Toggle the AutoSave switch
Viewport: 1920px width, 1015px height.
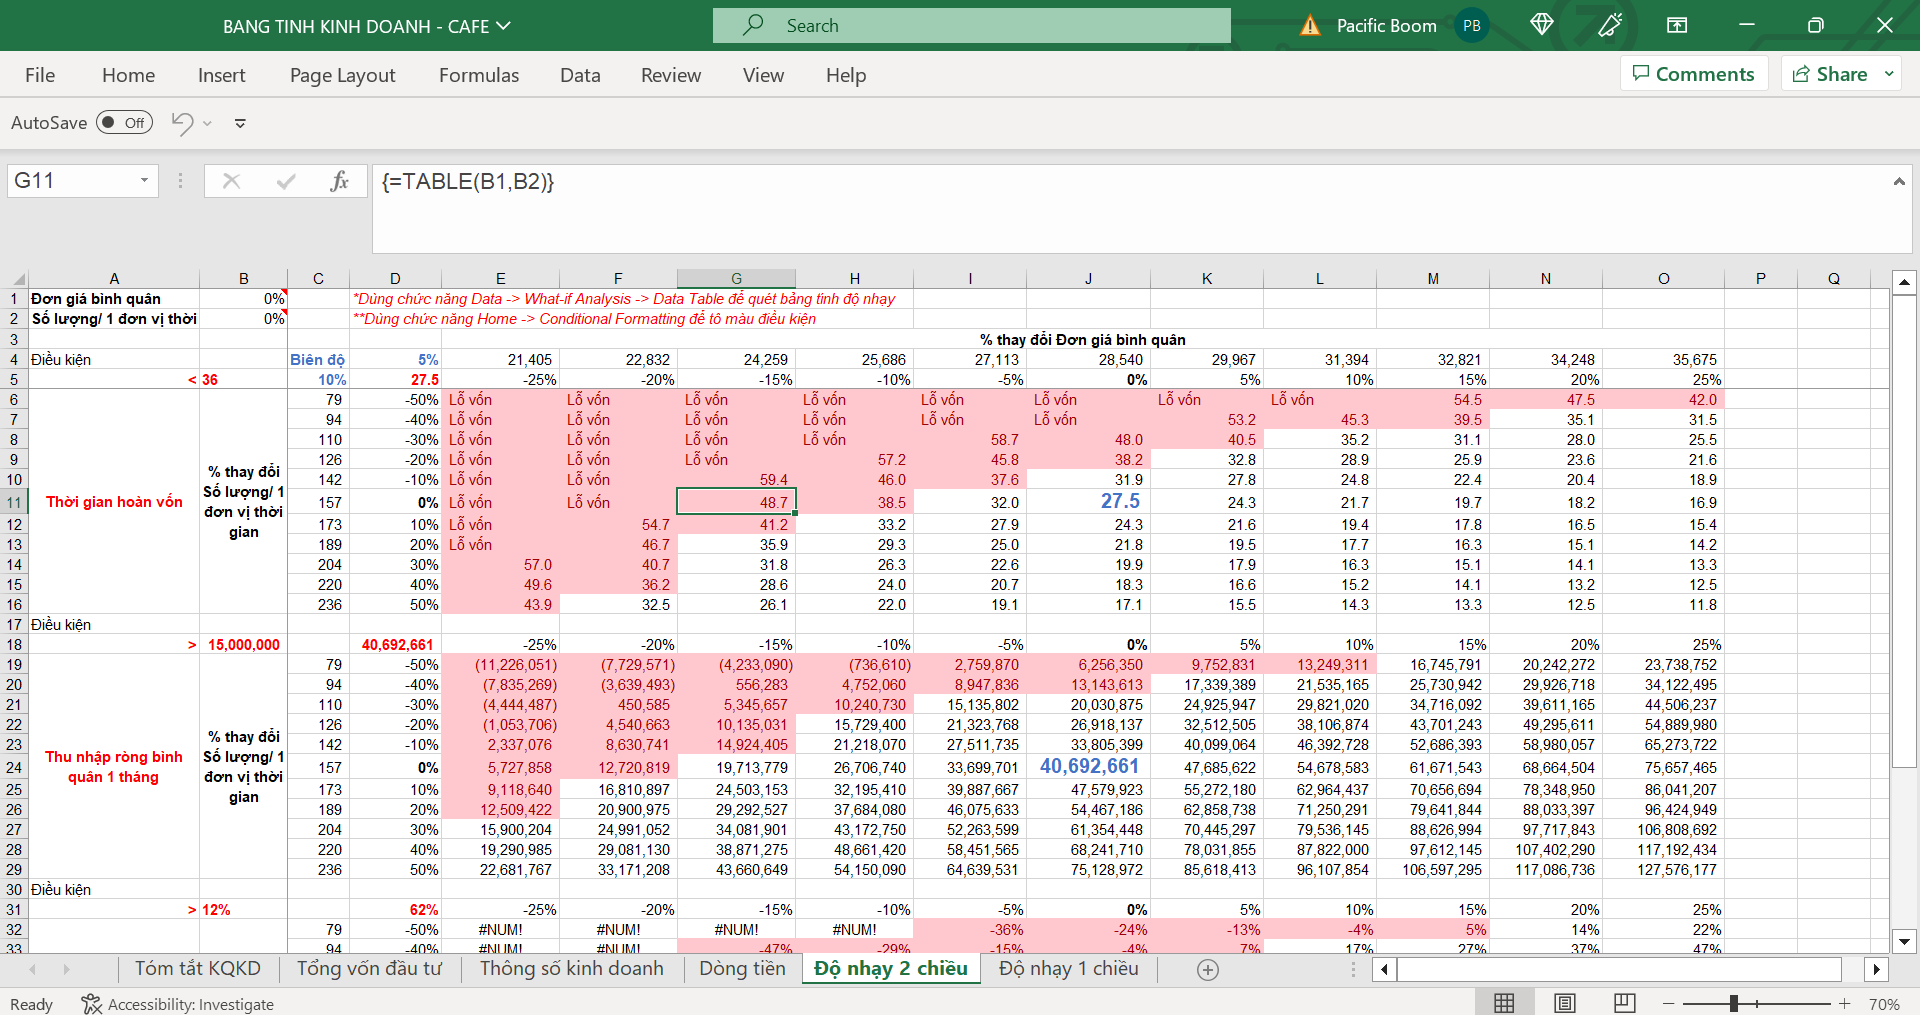pos(125,123)
